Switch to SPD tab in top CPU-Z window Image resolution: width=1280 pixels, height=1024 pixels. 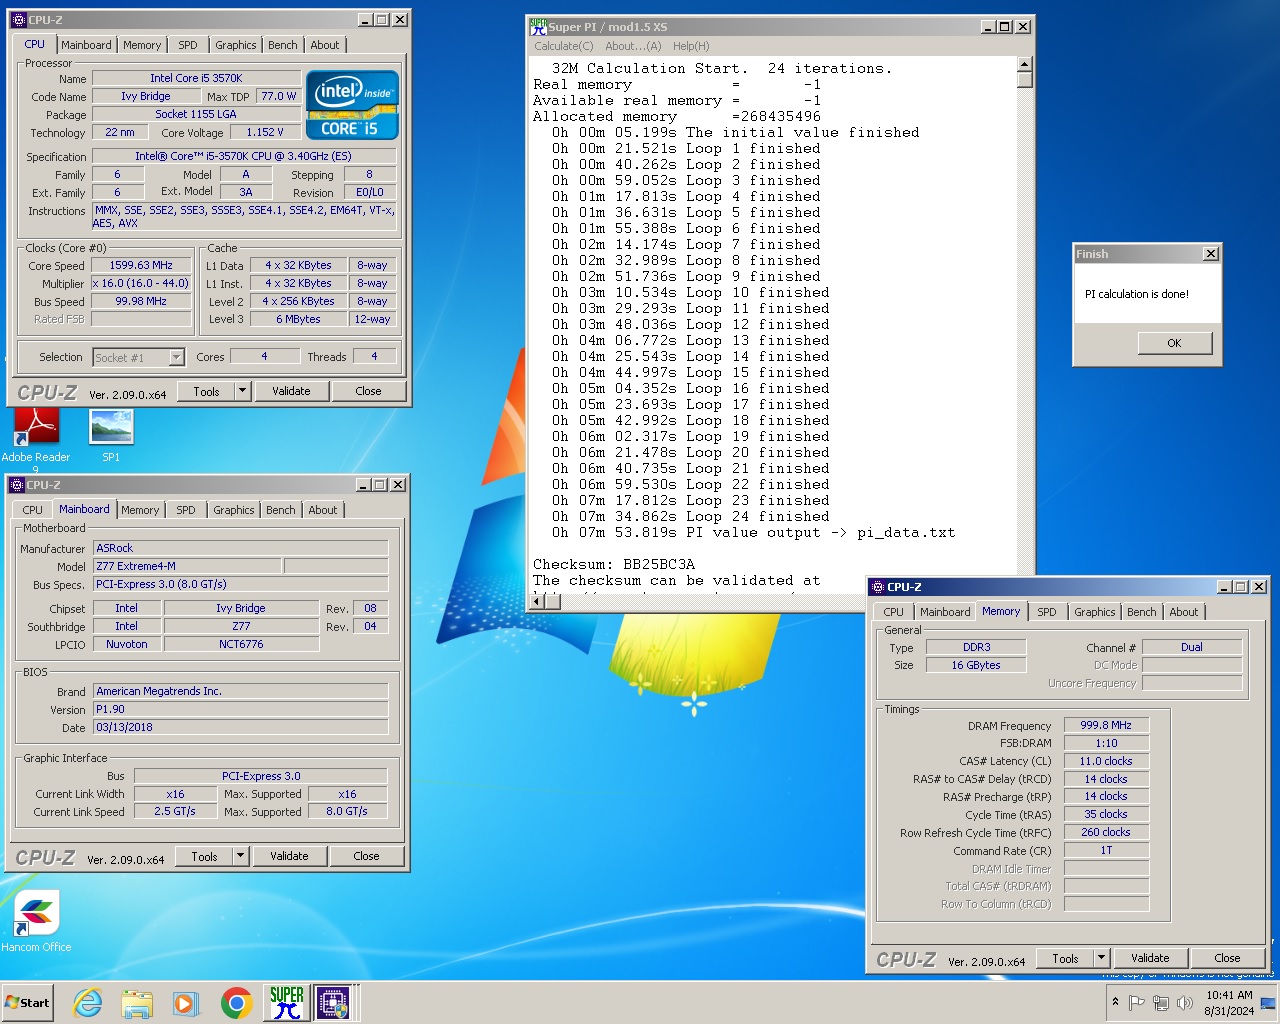(x=188, y=45)
